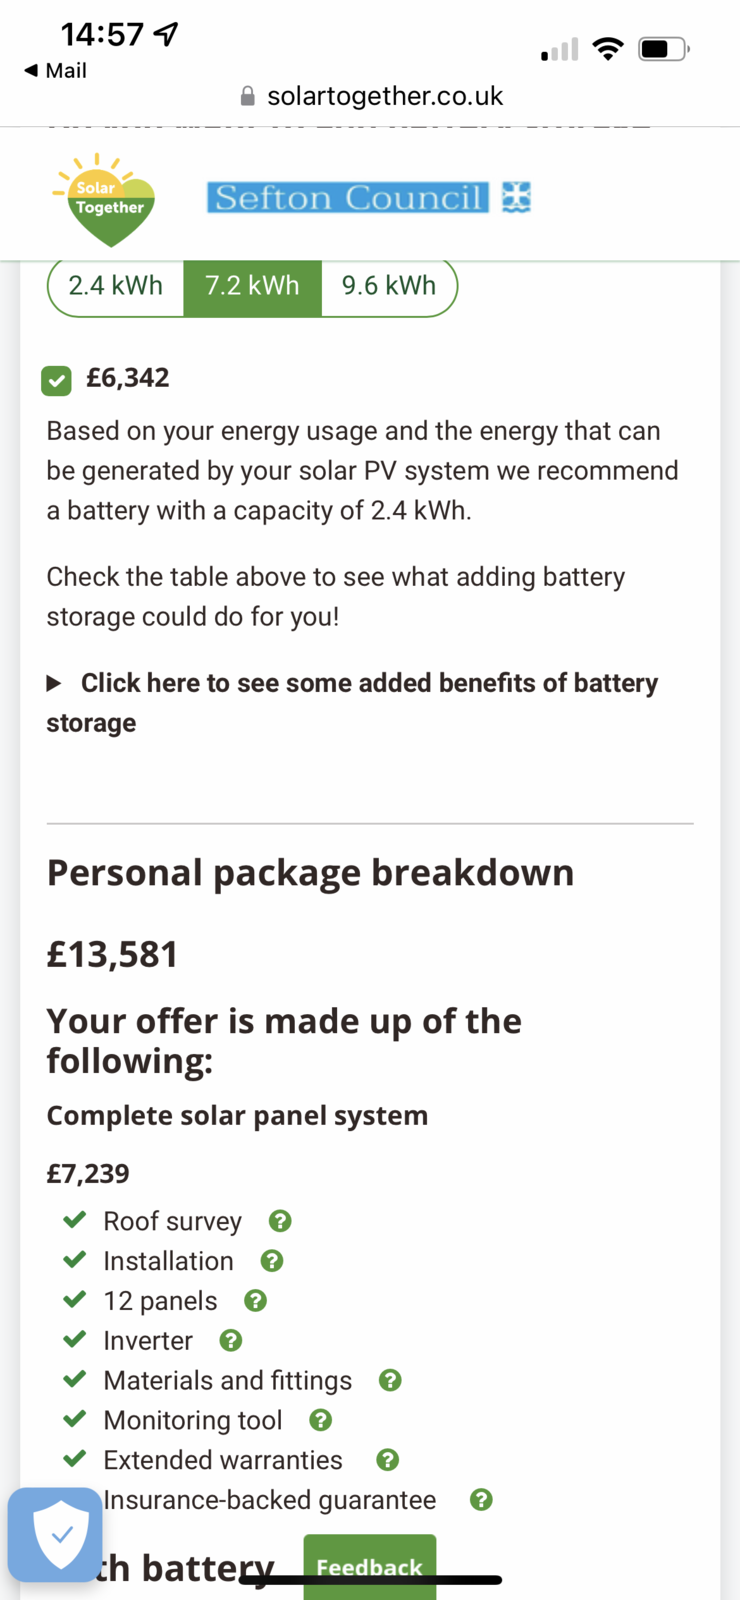Tap the blue shield privacy badge
This screenshot has width=740, height=1600.
(x=55, y=1535)
